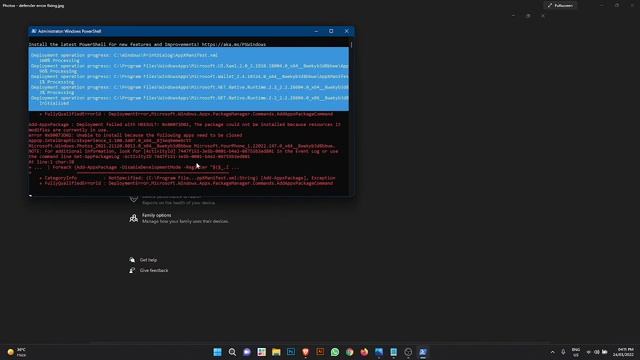This screenshot has height=360, width=640.
Task: Open Brave browser from taskbar
Action: coord(306,352)
